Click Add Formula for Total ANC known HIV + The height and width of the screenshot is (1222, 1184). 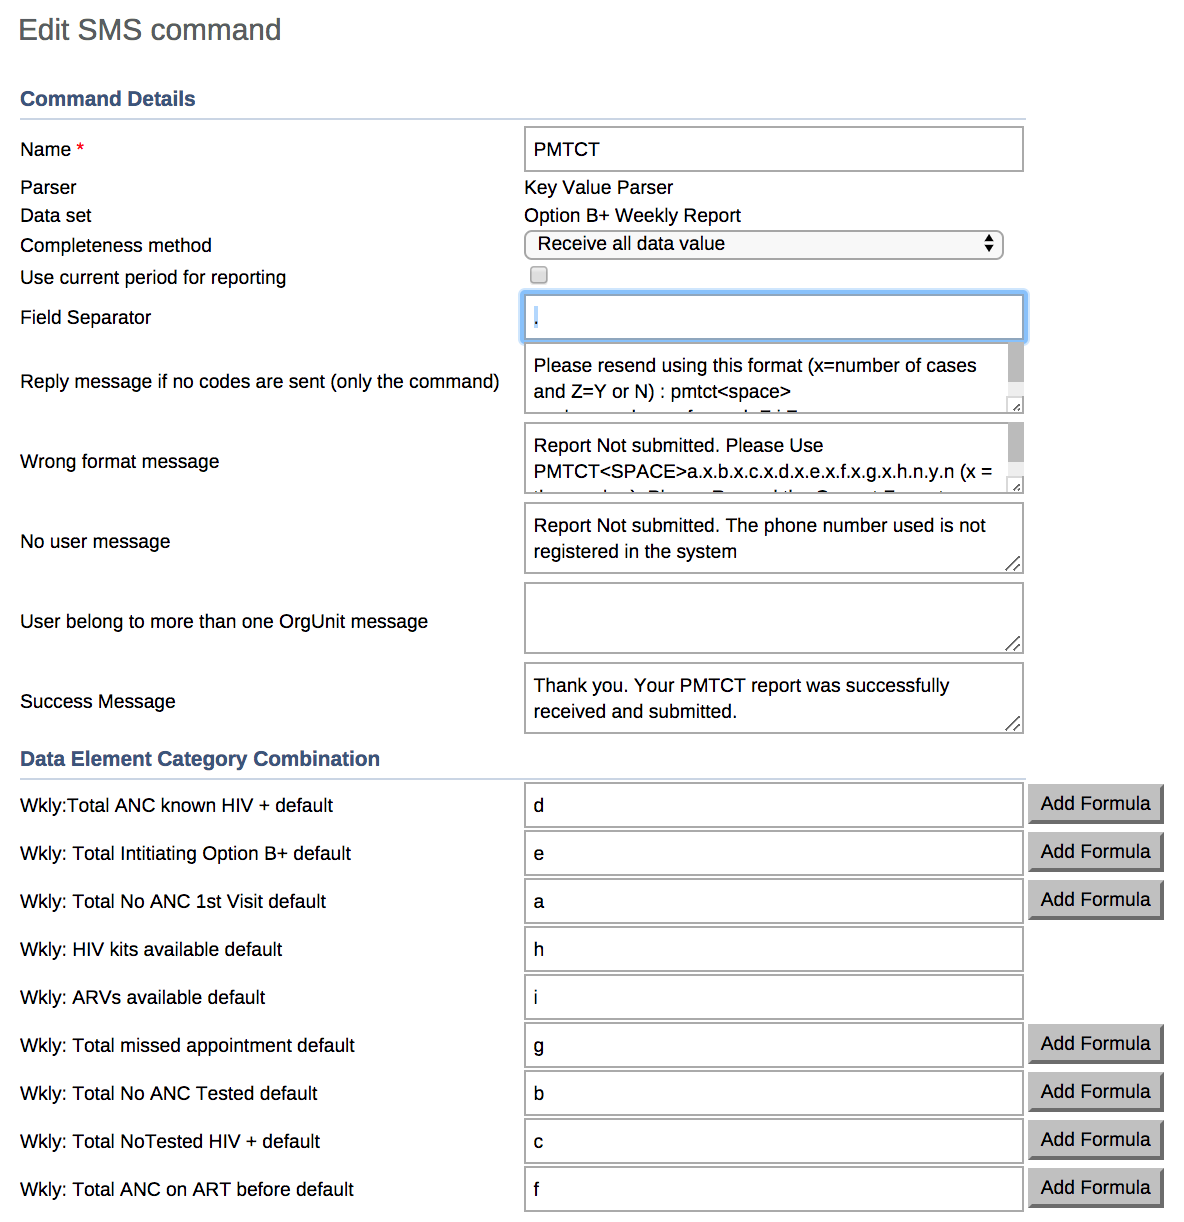(1095, 804)
